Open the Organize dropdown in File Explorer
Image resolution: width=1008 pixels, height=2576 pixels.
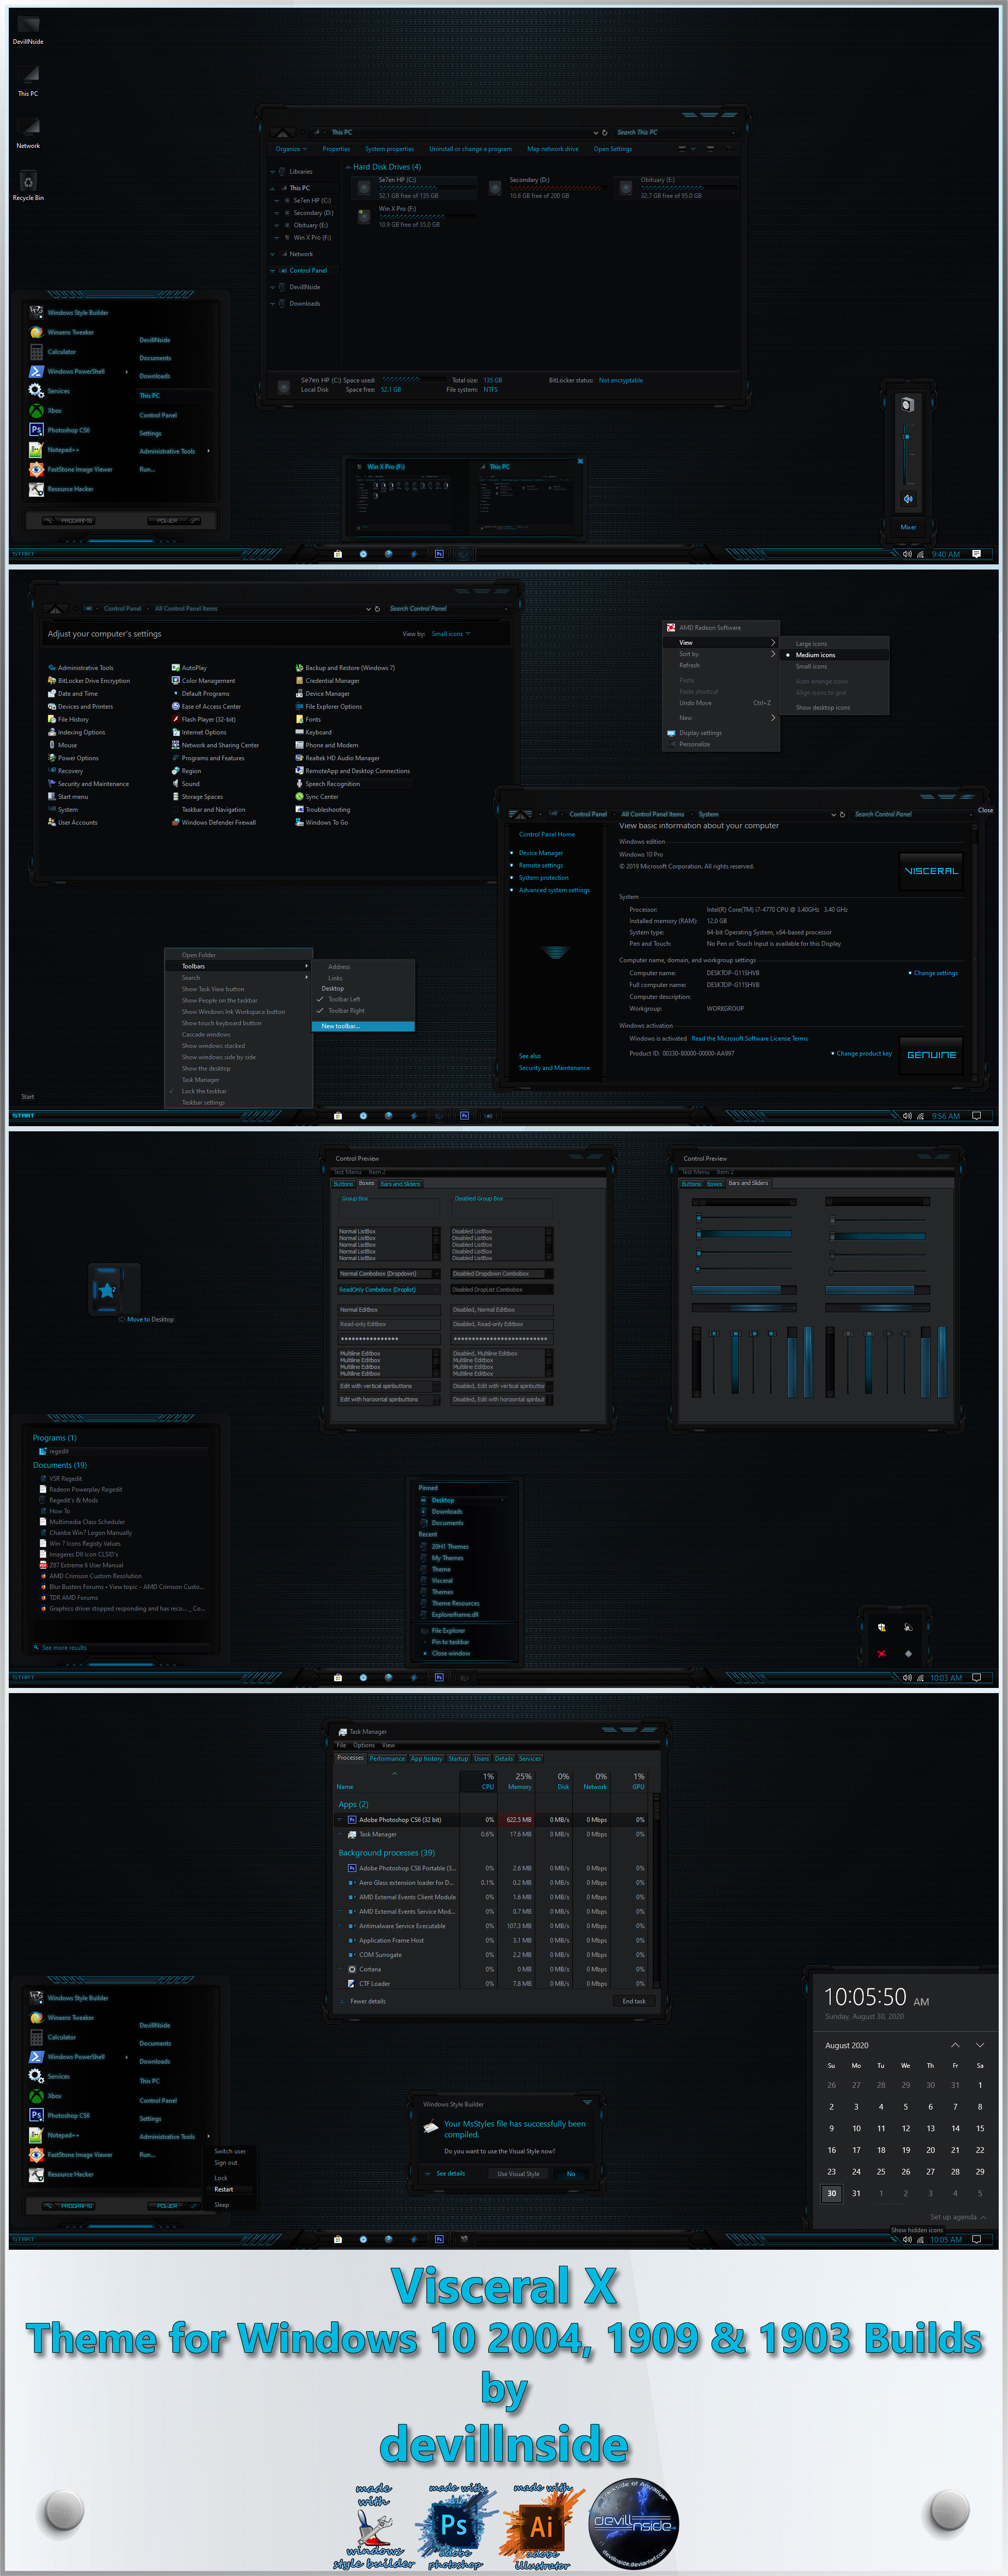(291, 149)
